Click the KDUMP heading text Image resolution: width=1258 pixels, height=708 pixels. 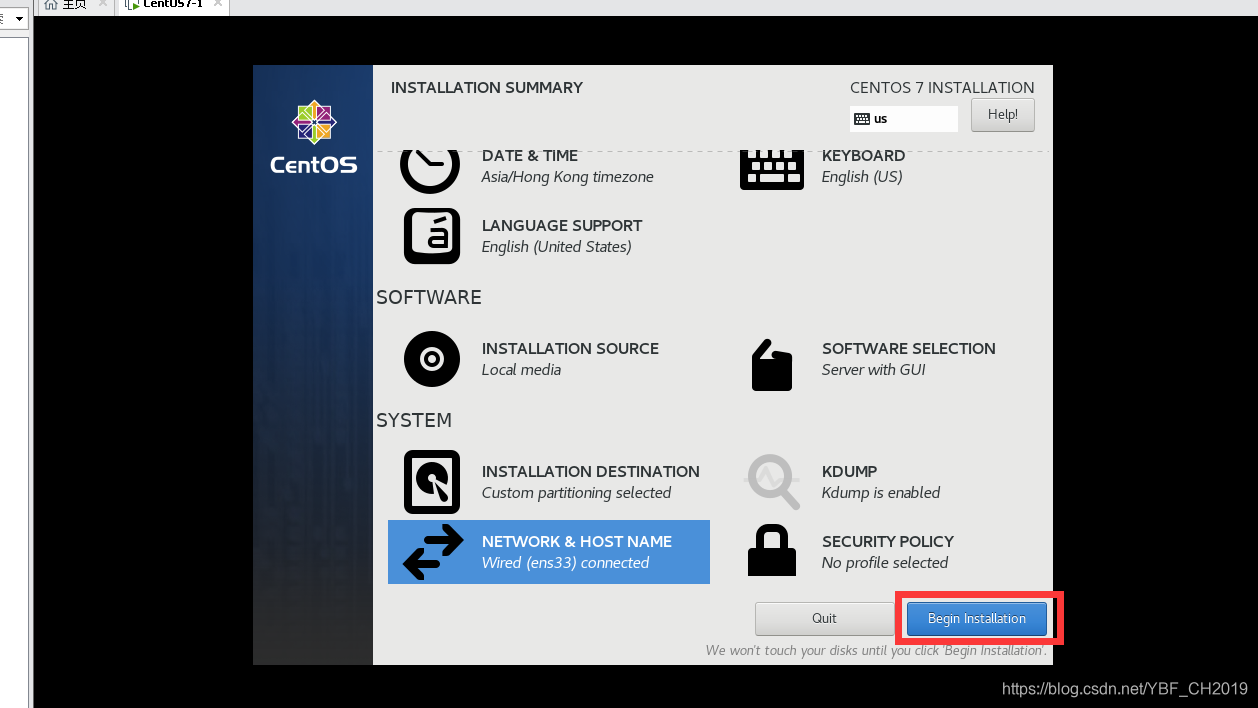click(x=849, y=472)
